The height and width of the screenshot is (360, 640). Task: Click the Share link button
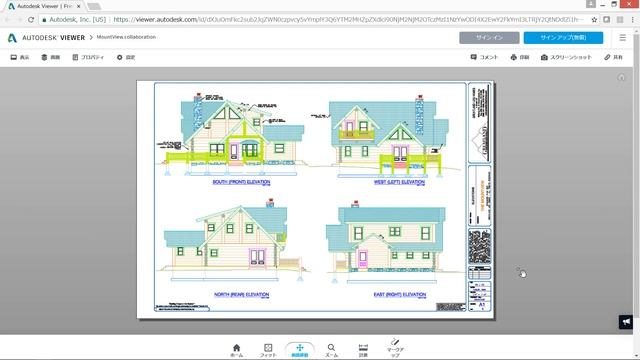coord(613,57)
